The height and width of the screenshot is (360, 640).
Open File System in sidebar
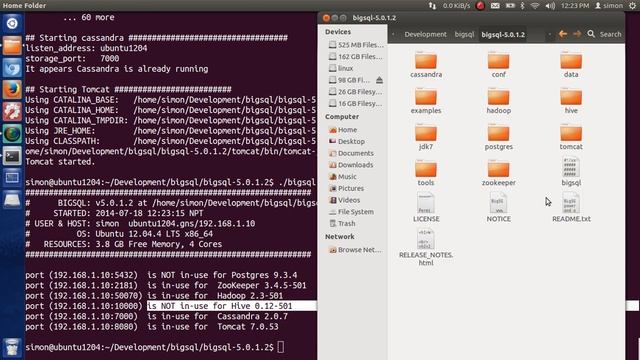[351, 212]
